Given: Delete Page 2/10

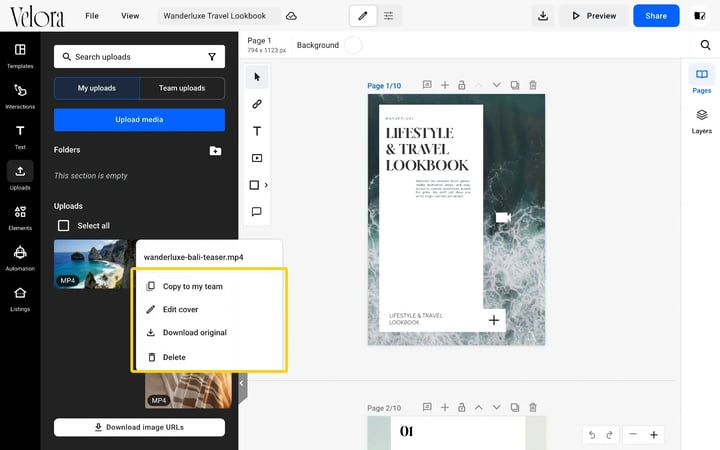Looking at the screenshot, I should point(533,407).
